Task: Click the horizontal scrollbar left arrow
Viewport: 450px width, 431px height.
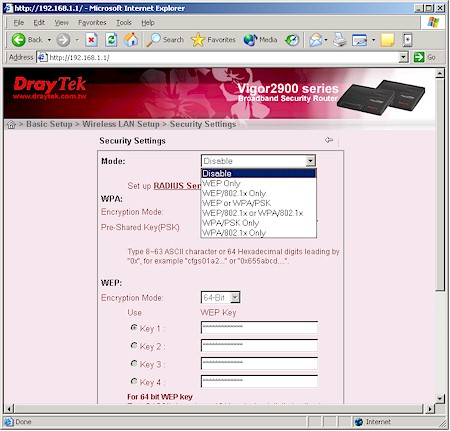Action: point(9,408)
